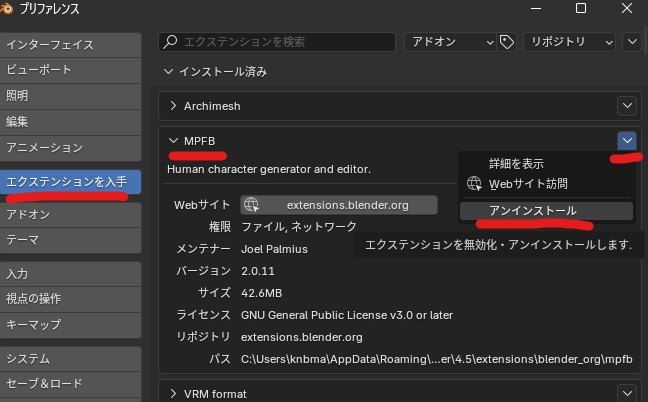Open the extension settings dropdown at top right
Viewport: 648px width, 402px height.
pyautogui.click(x=632, y=41)
